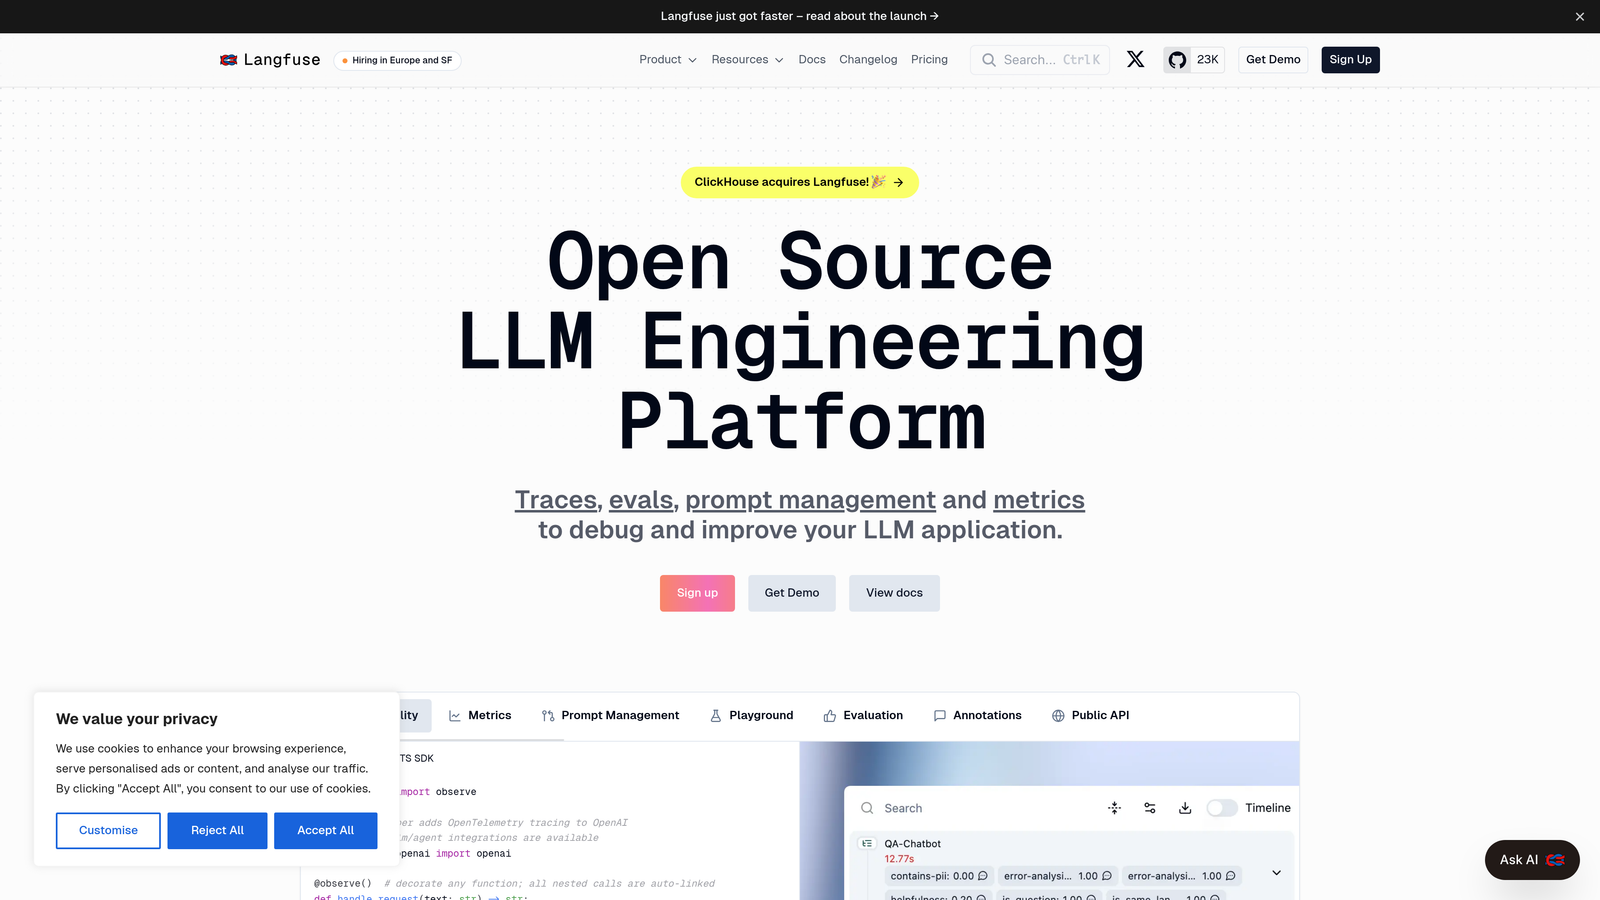
Task: Read the ClickHouse acquires Langfuse announcement
Action: tap(799, 182)
